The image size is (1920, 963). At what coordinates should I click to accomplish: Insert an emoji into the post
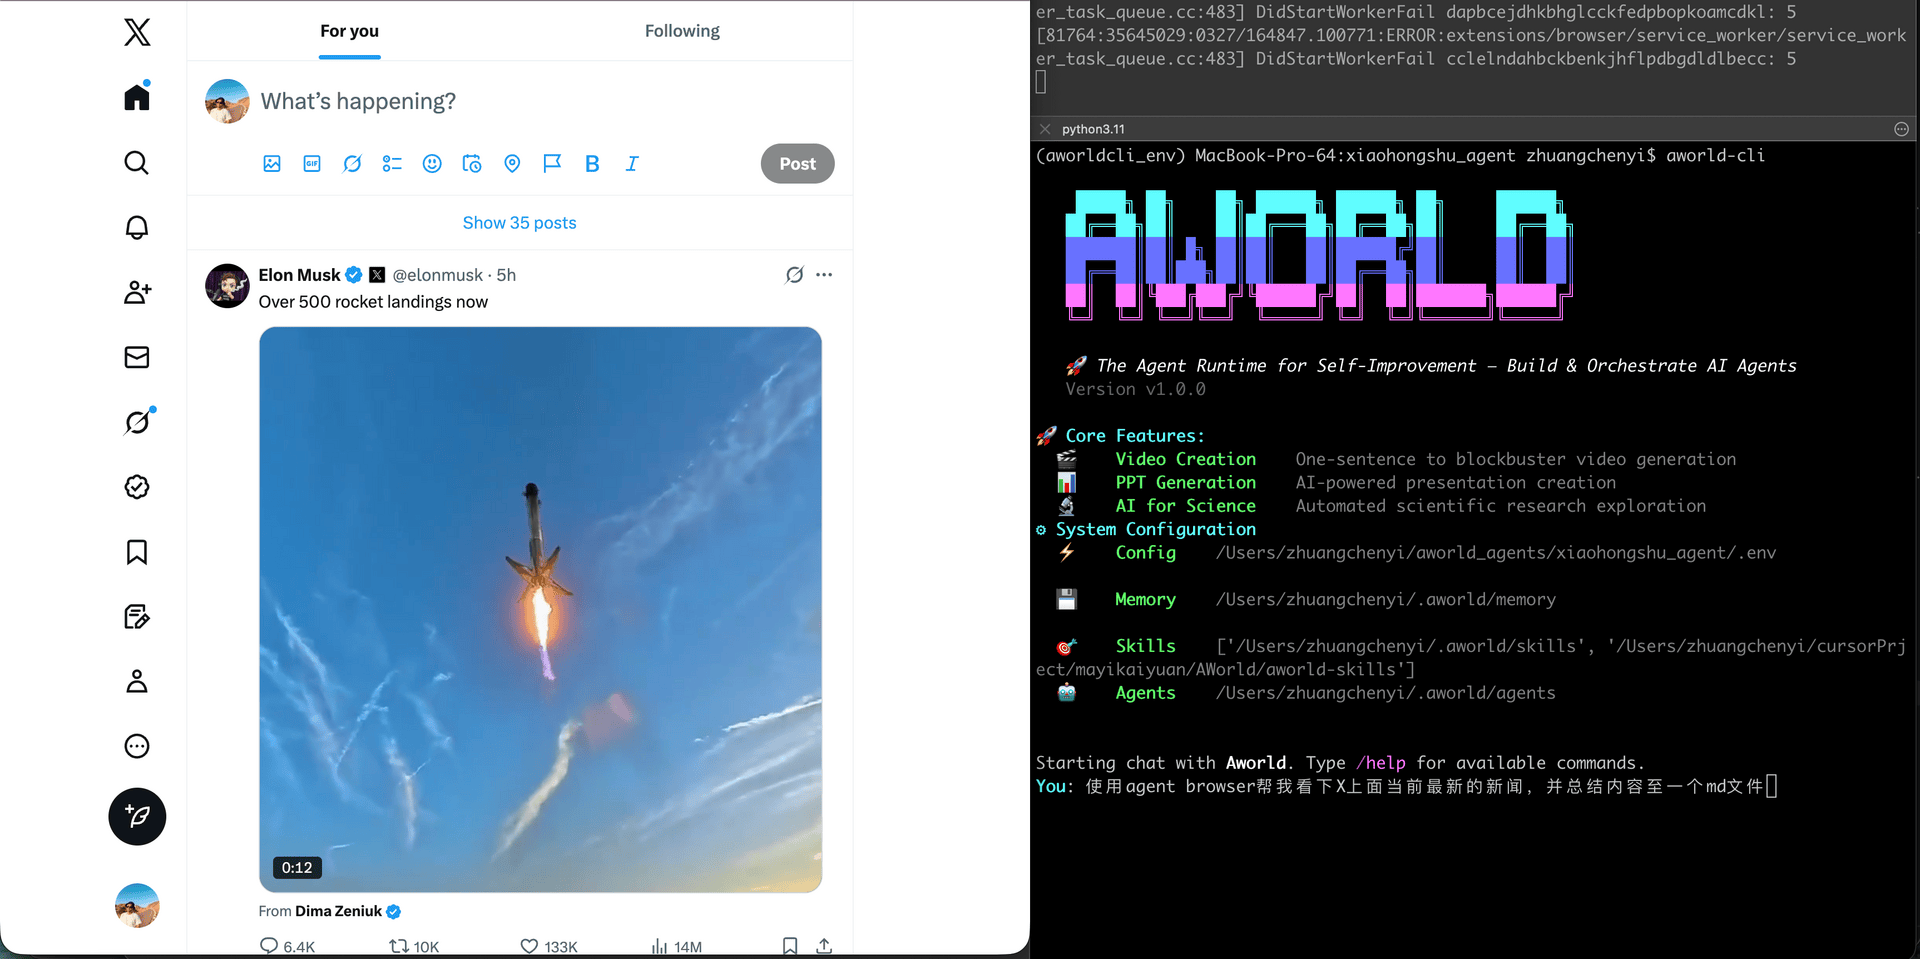coord(432,163)
